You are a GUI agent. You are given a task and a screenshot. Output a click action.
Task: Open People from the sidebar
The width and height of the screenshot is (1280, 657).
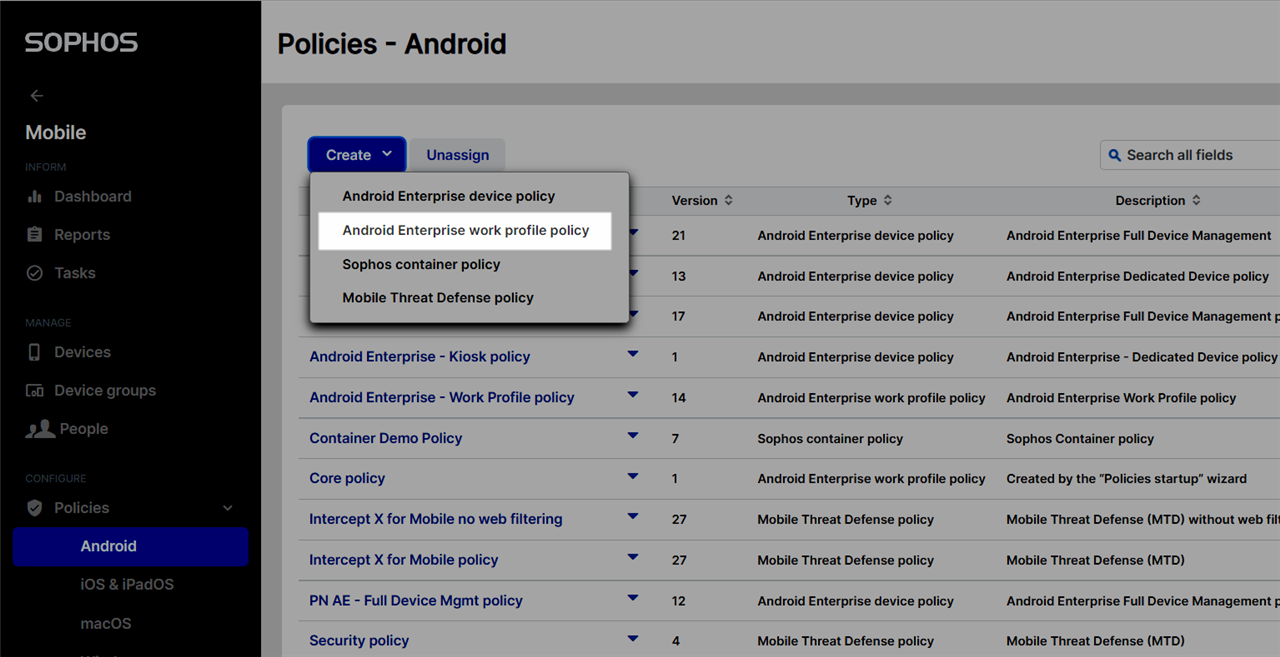pyautogui.click(x=66, y=429)
